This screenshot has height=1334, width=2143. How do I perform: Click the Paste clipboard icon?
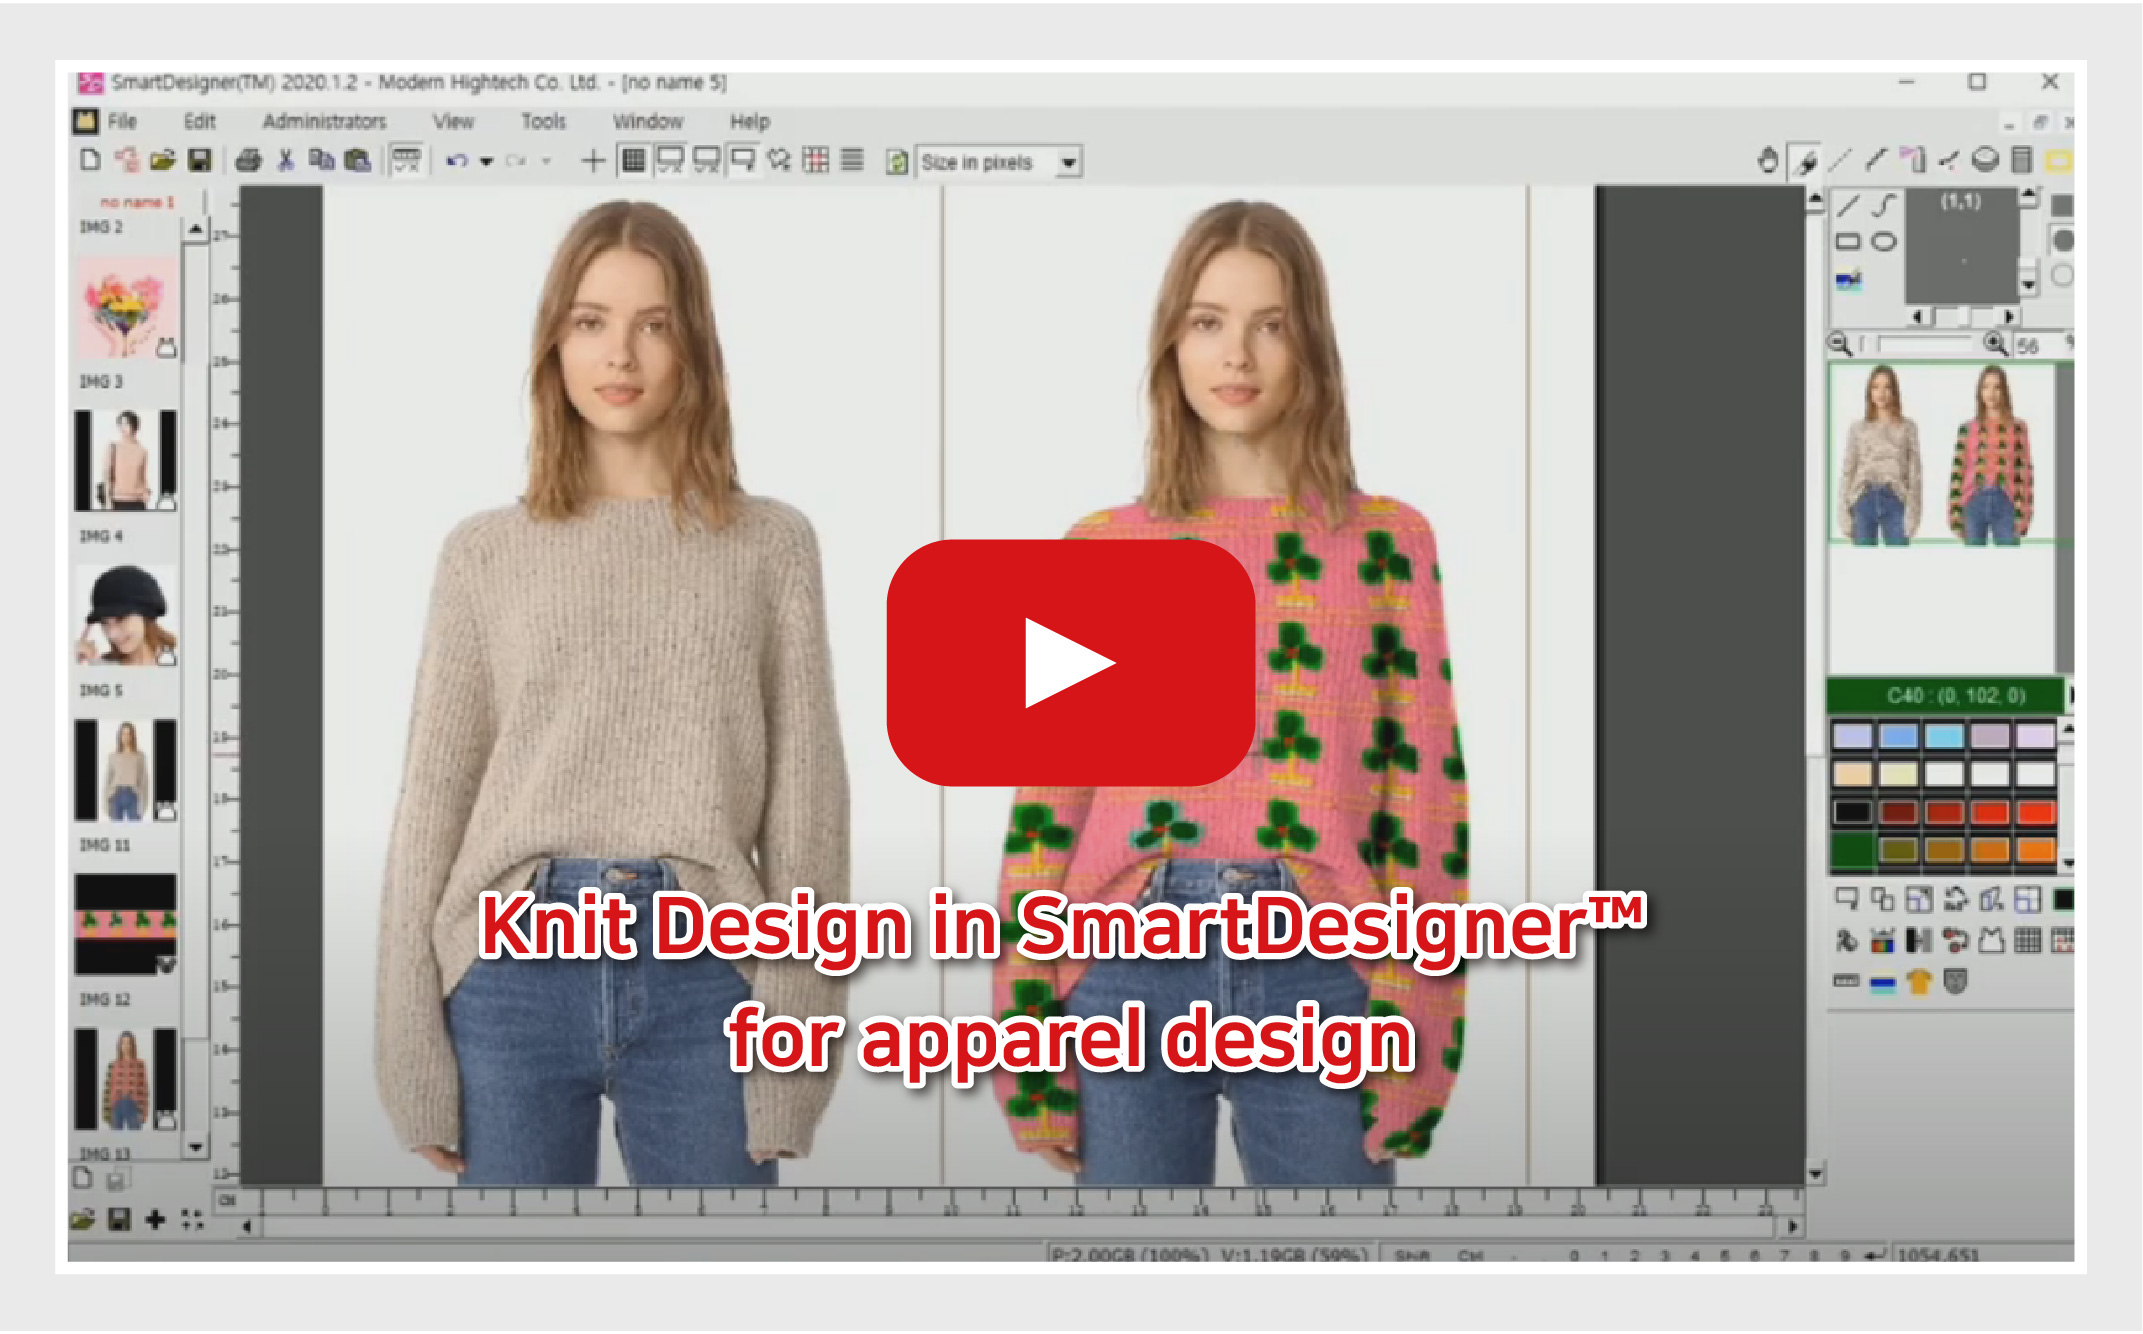357,160
